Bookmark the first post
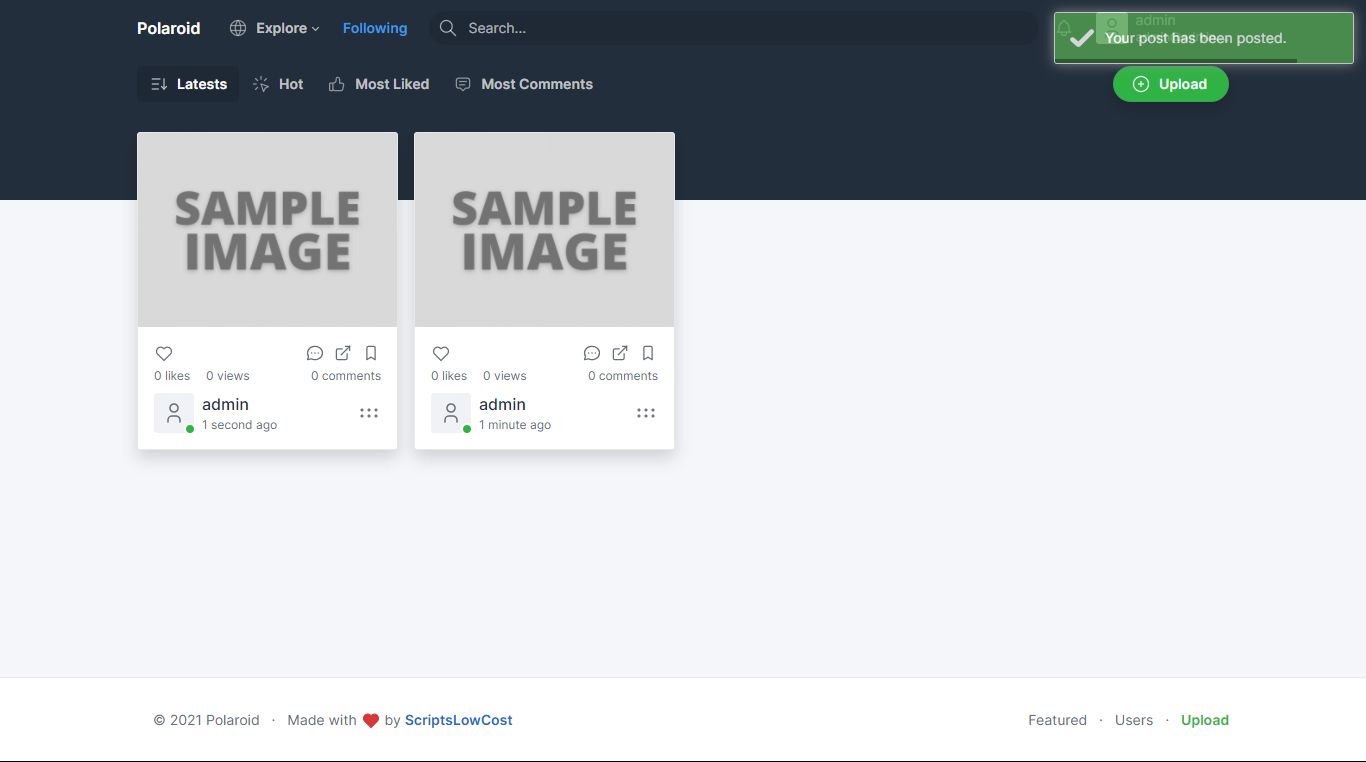 [x=371, y=353]
